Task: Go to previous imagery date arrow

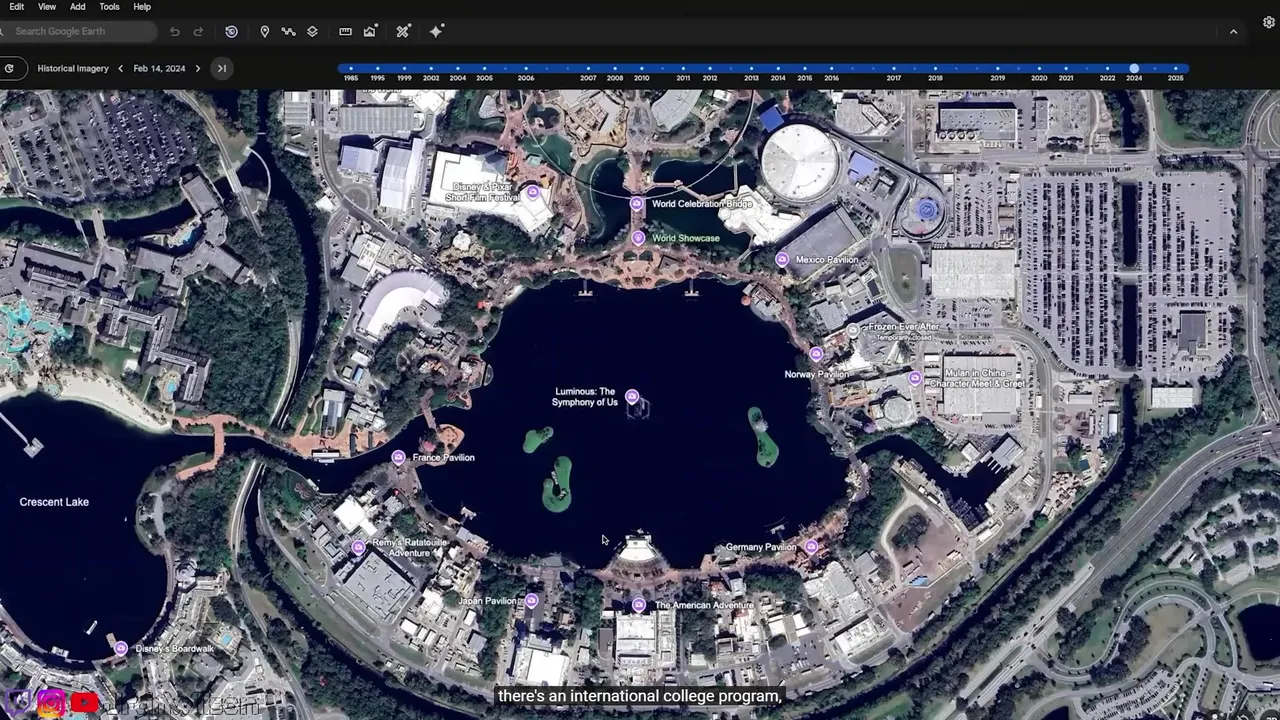Action: click(x=120, y=69)
